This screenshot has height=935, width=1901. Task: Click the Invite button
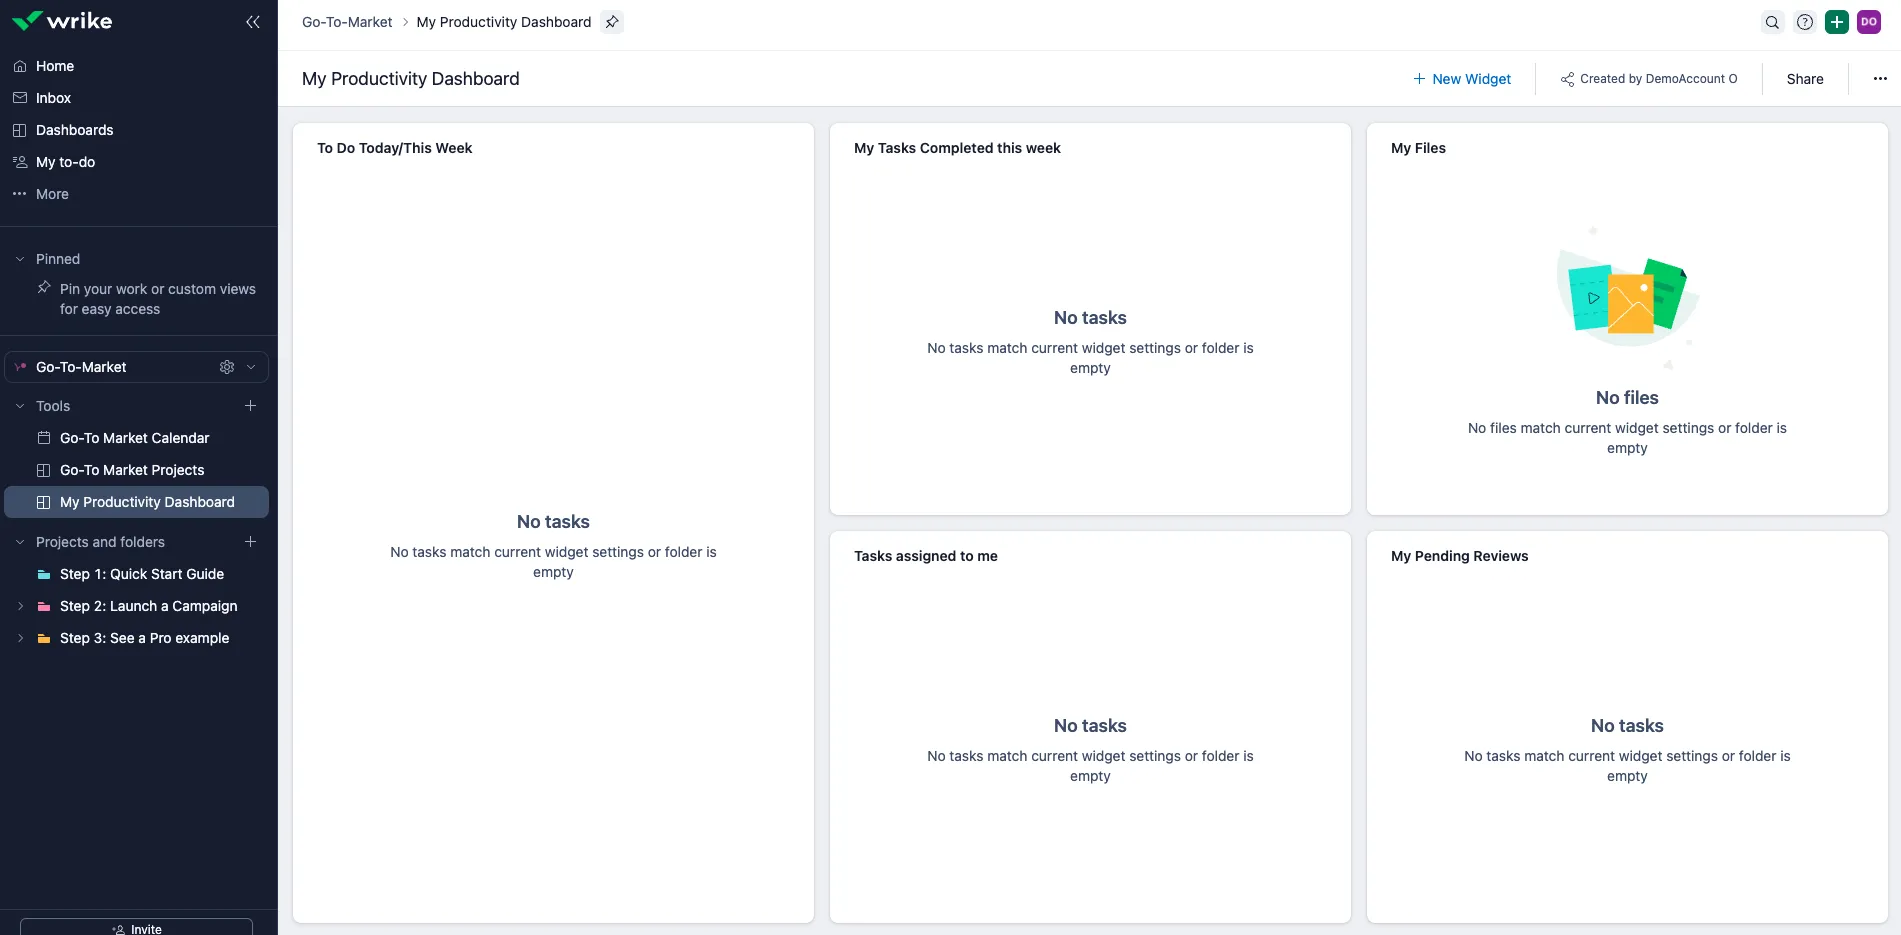click(x=136, y=927)
